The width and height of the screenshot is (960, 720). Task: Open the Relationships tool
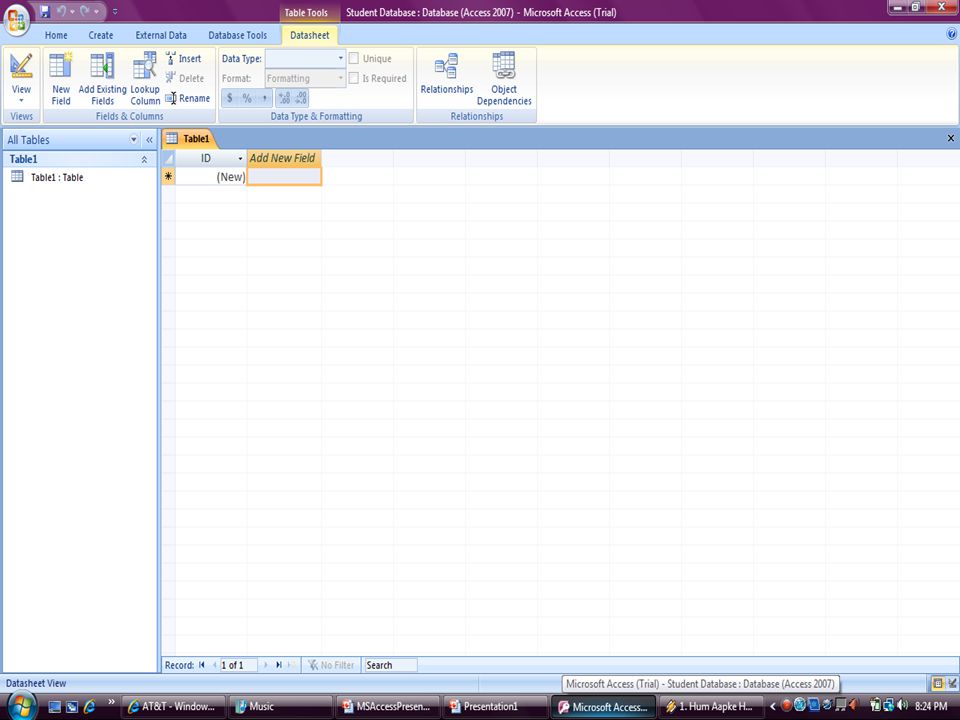click(447, 73)
